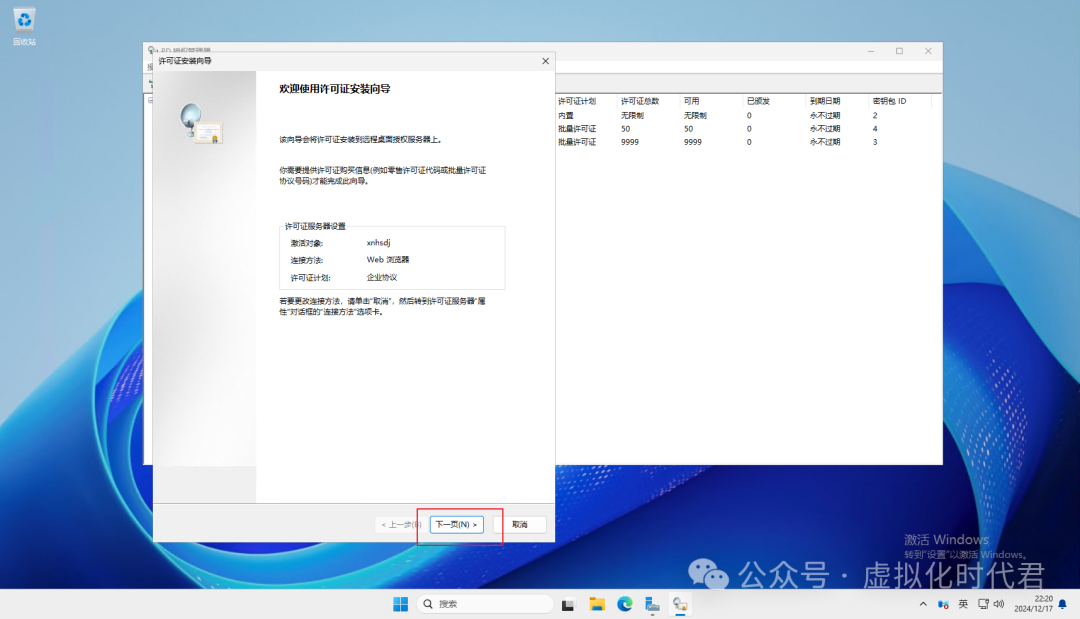Switch the 英 input method indicator
Image resolution: width=1080 pixels, height=619 pixels.
click(x=963, y=604)
